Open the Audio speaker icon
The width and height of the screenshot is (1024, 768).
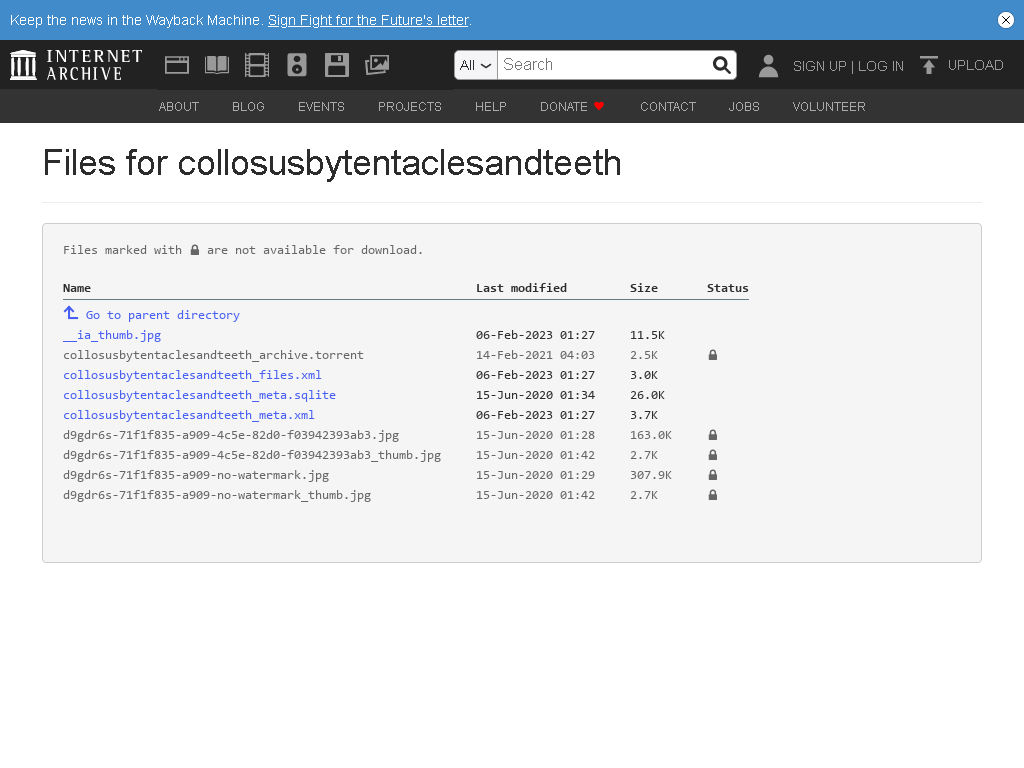[x=296, y=65]
